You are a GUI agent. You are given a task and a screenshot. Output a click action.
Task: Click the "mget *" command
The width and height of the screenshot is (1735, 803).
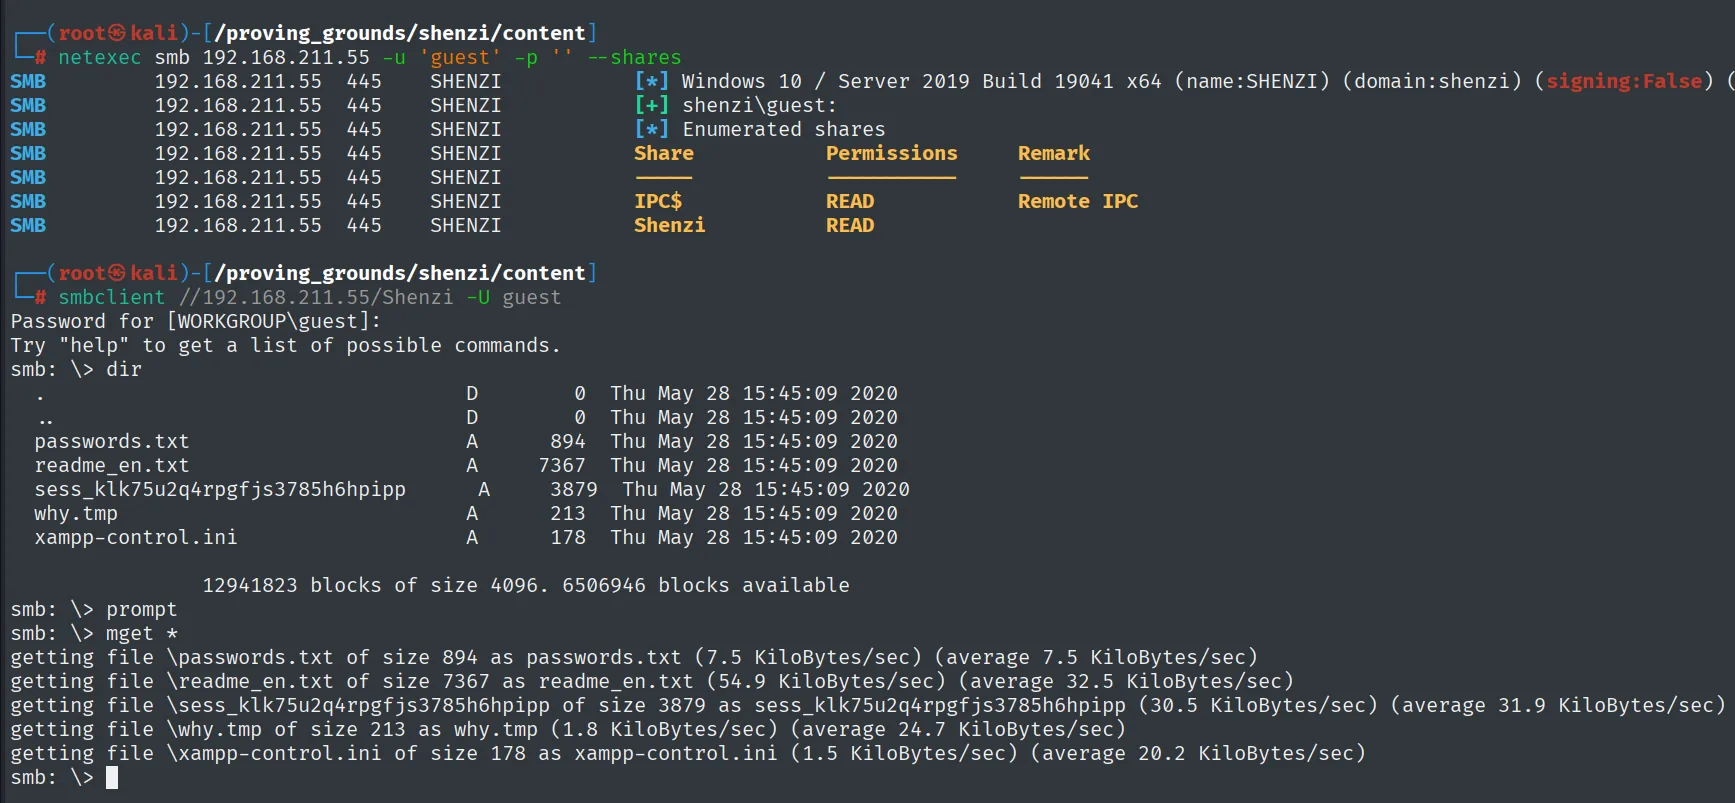142,634
